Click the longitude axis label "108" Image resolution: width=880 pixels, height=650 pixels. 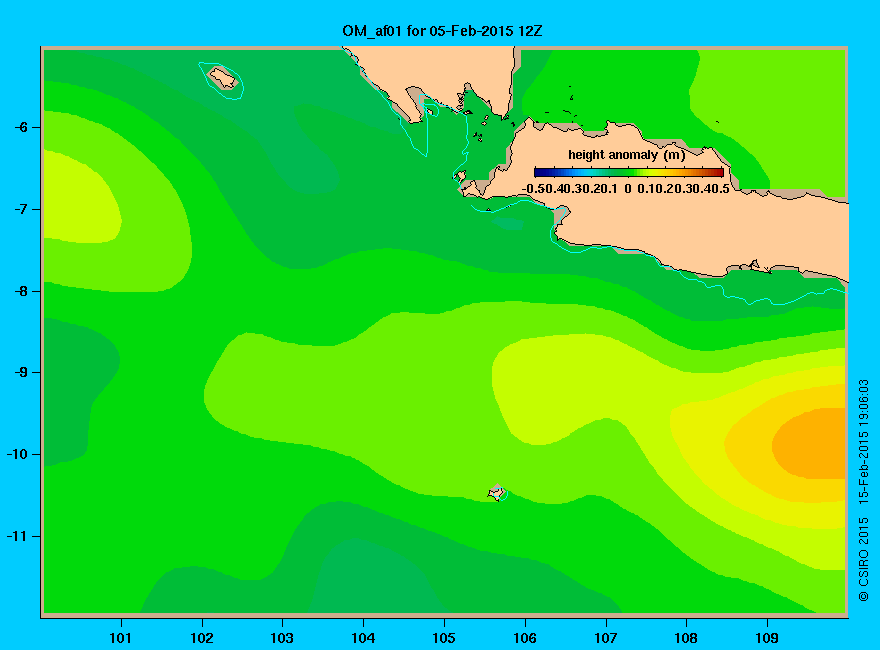click(x=686, y=638)
